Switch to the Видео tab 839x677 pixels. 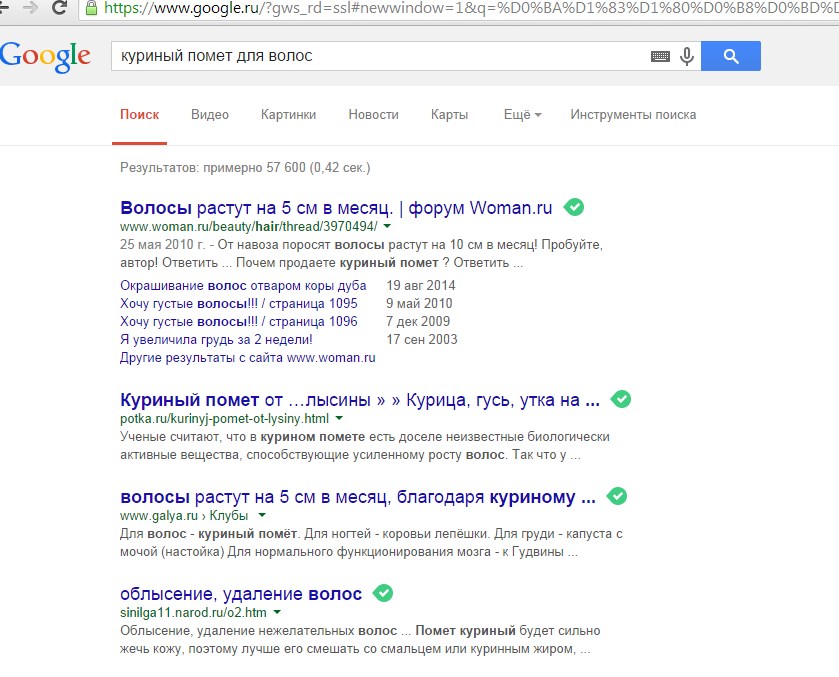[x=210, y=115]
